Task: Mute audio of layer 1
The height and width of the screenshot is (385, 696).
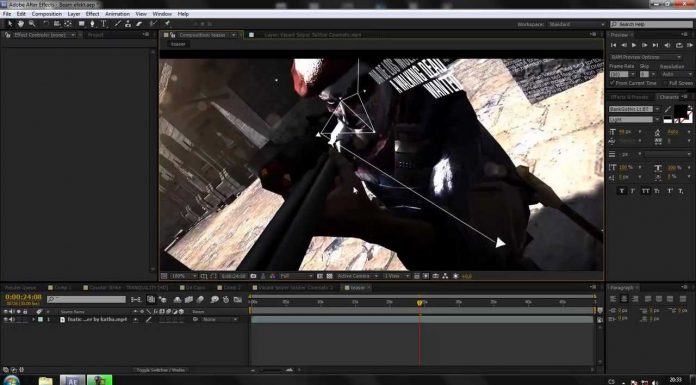Action: pos(12,319)
